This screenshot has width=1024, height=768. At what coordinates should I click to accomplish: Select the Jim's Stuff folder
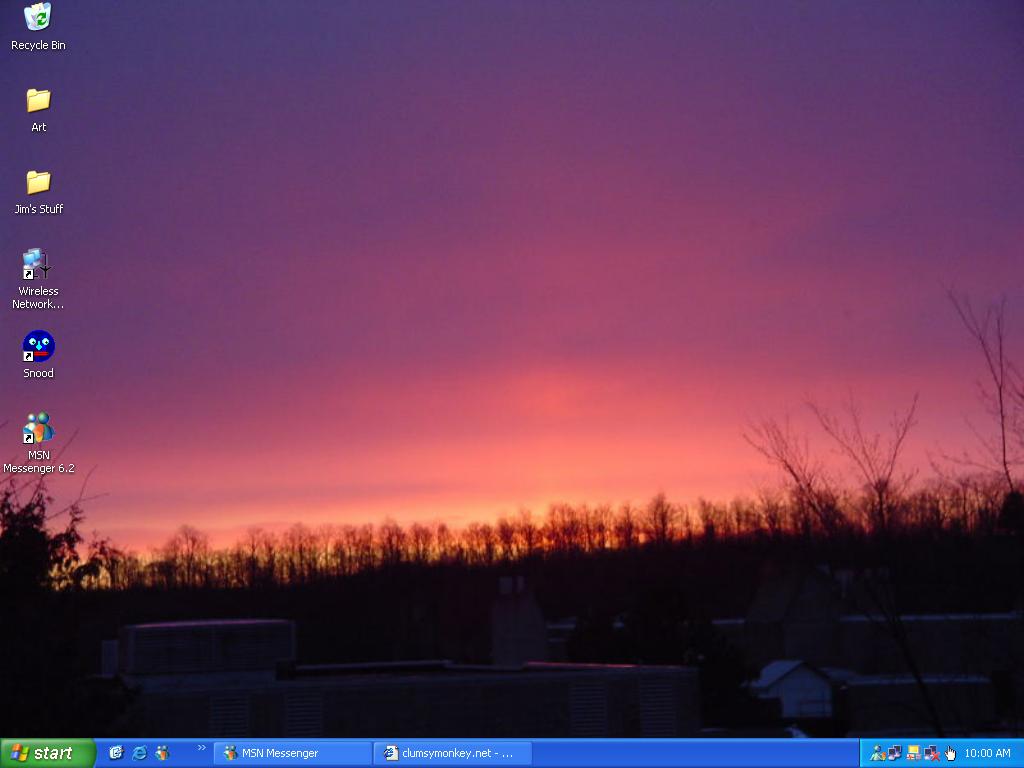(38, 182)
